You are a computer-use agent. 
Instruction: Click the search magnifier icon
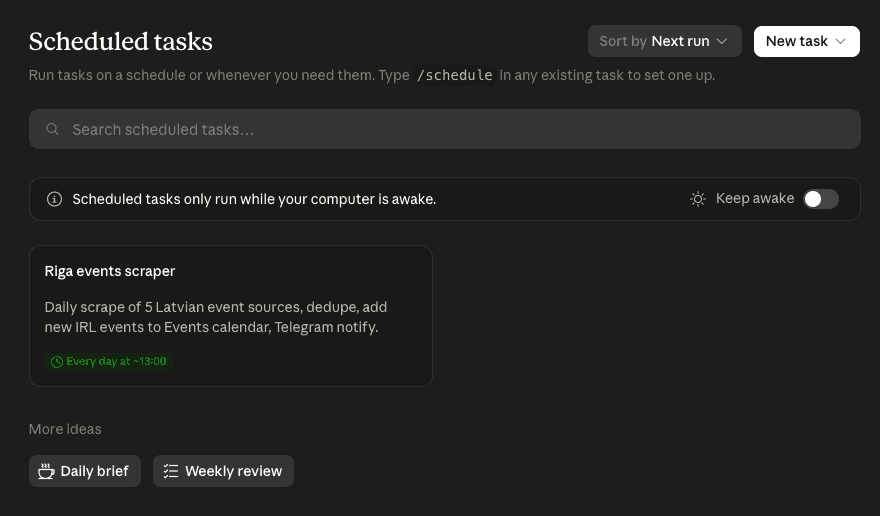52,129
